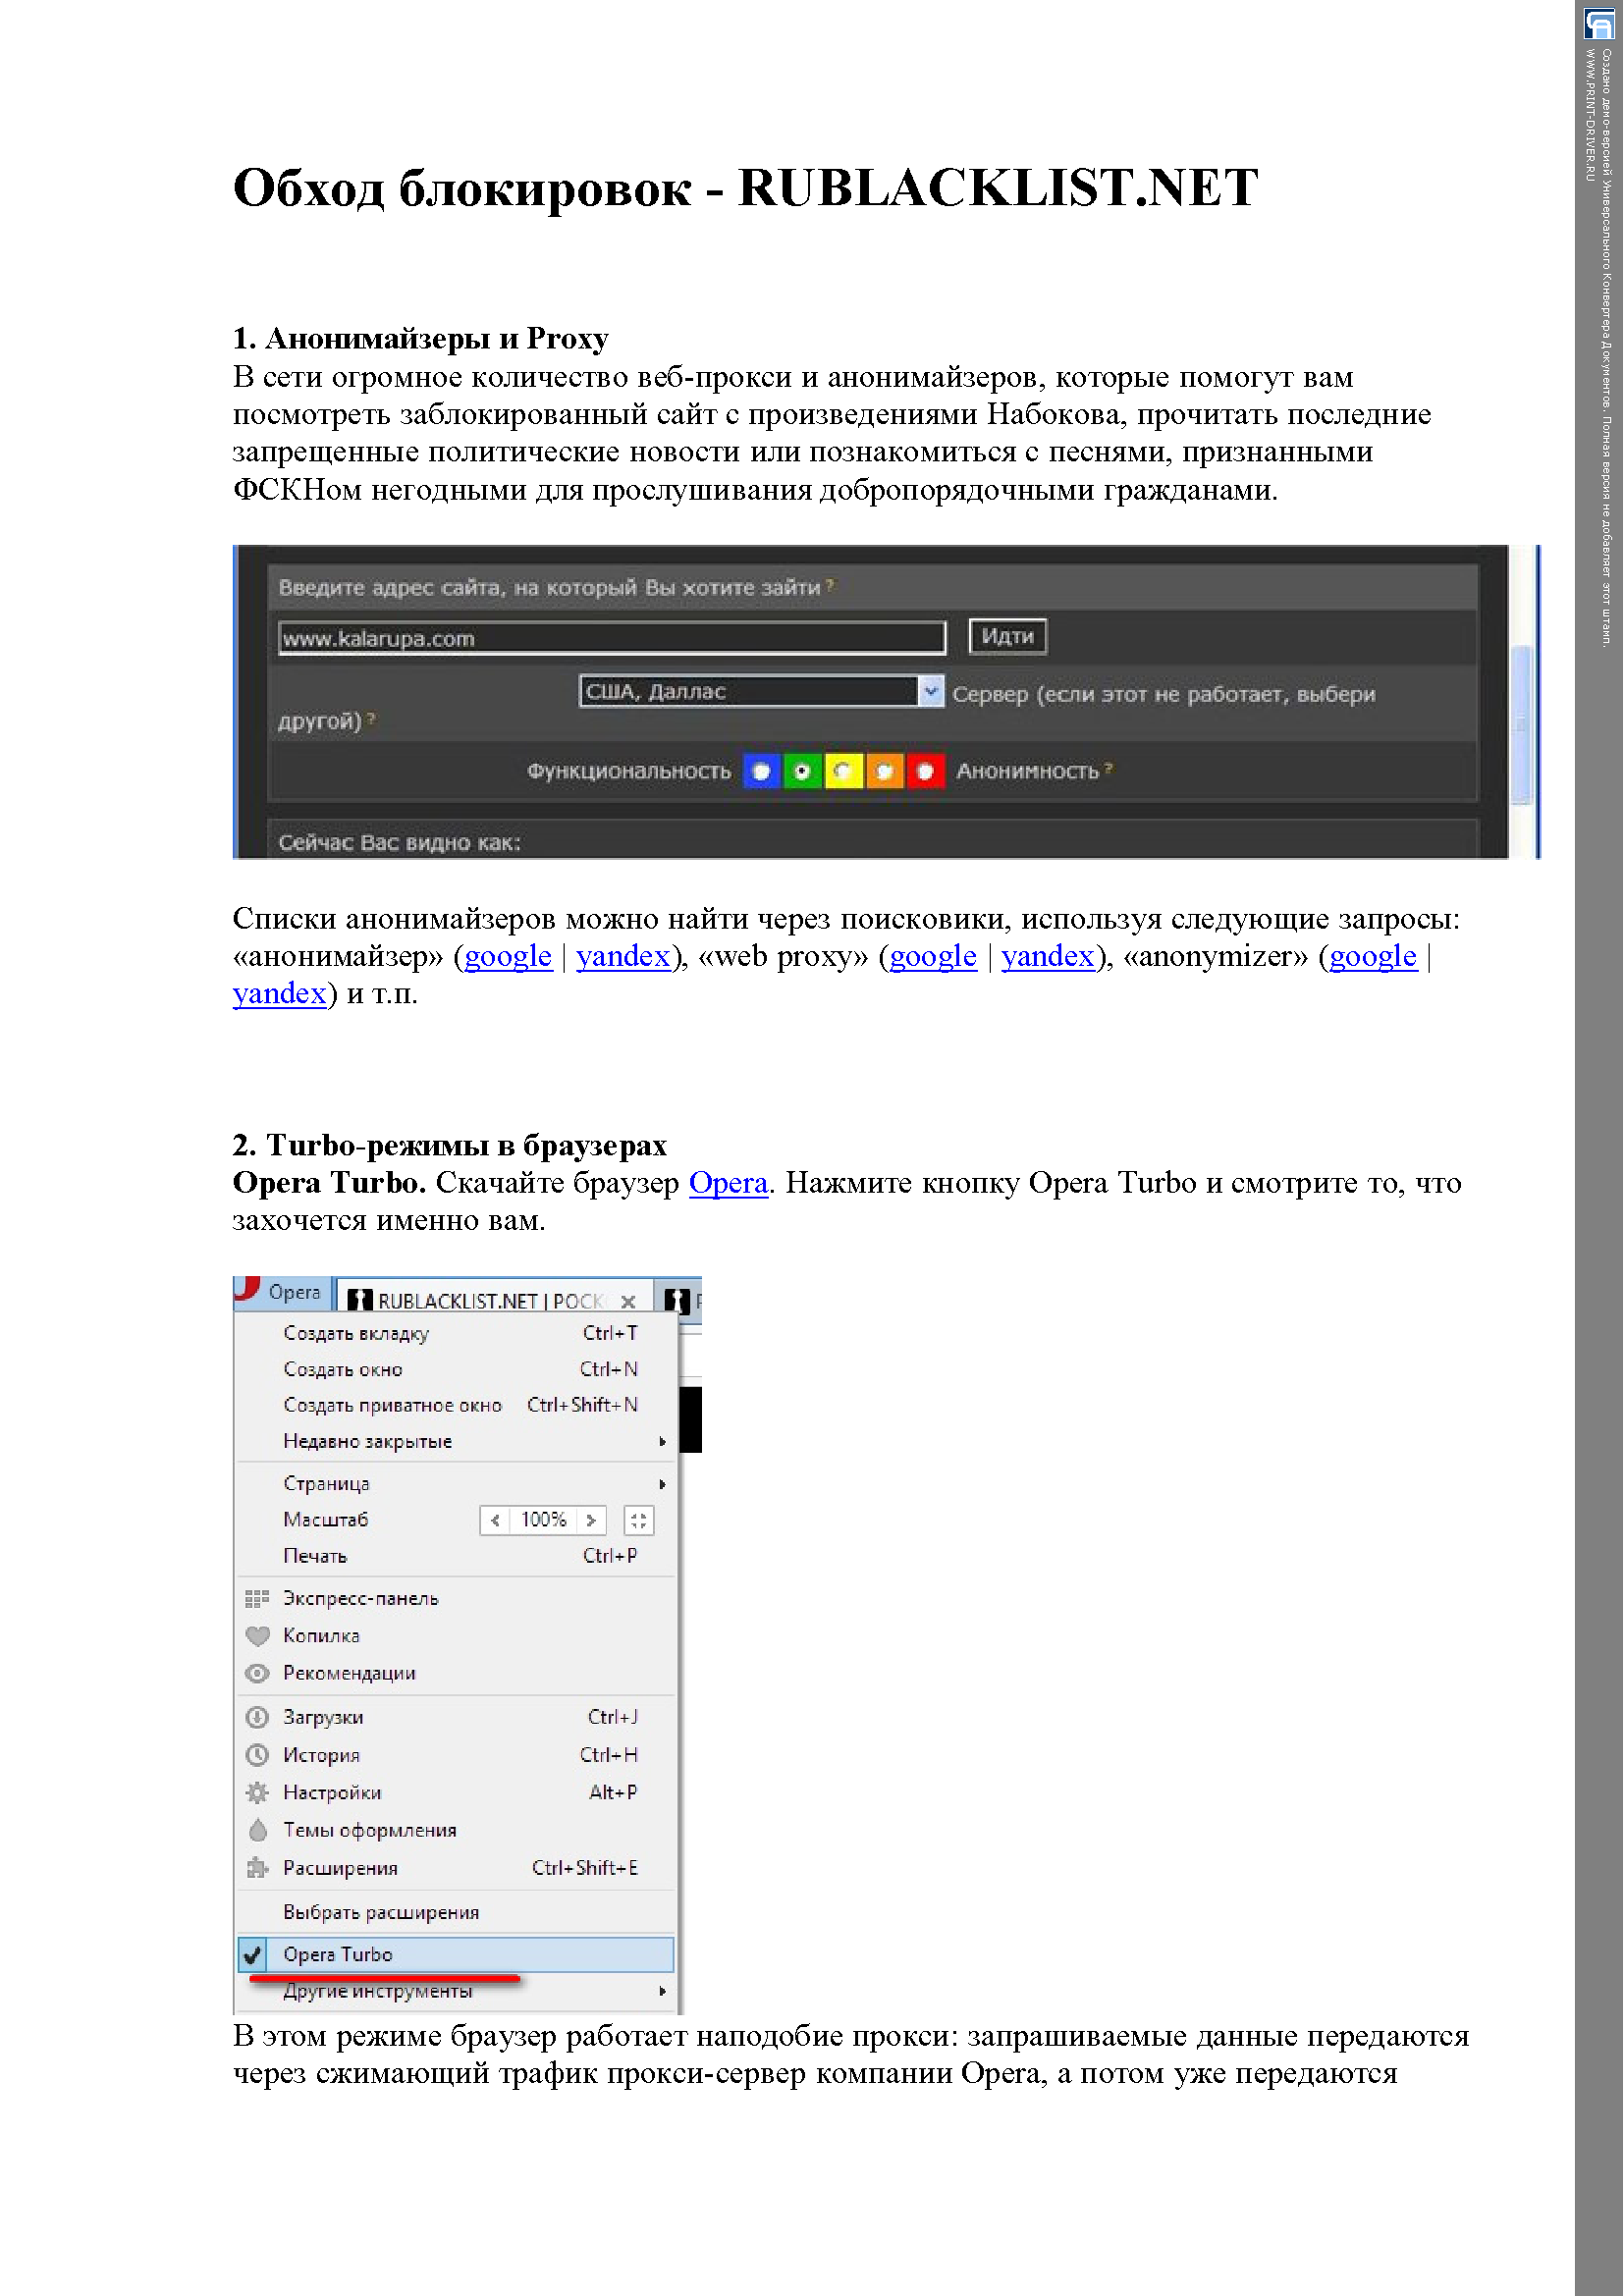1624x2296 pixels.
Task: Select the green radio option
Action: [x=802, y=772]
